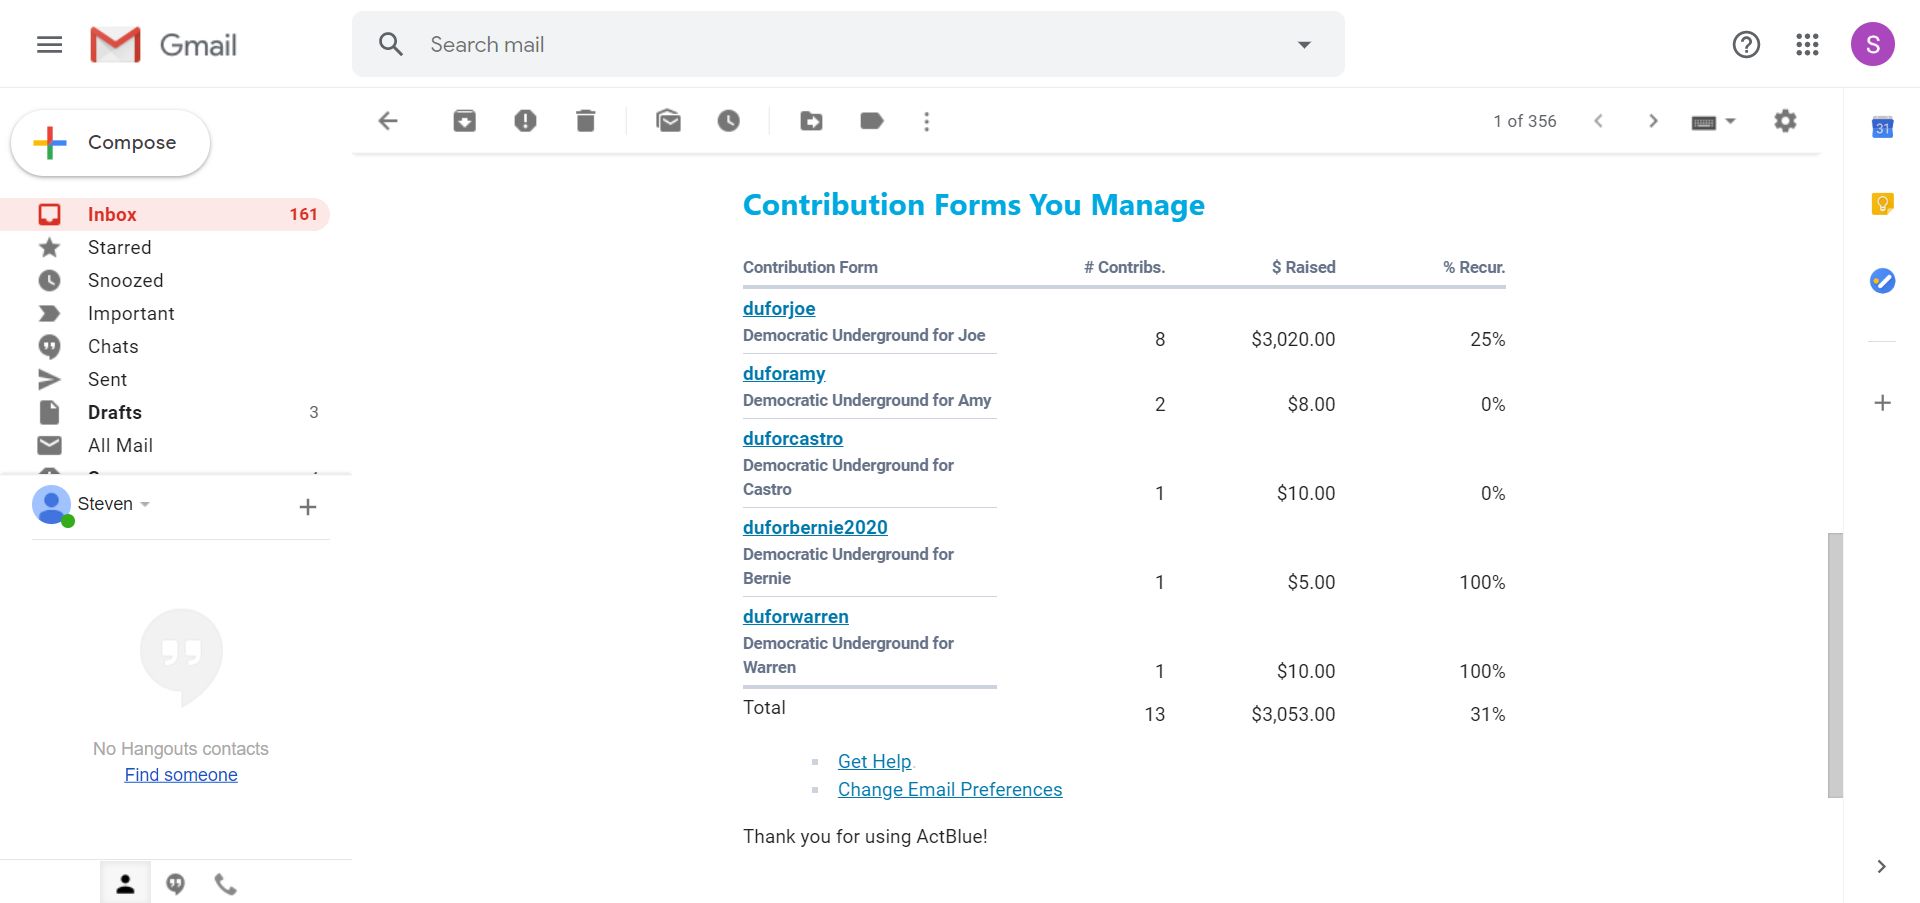Open the Labels icon
Screen dimensions: 1920x903
pos(872,121)
